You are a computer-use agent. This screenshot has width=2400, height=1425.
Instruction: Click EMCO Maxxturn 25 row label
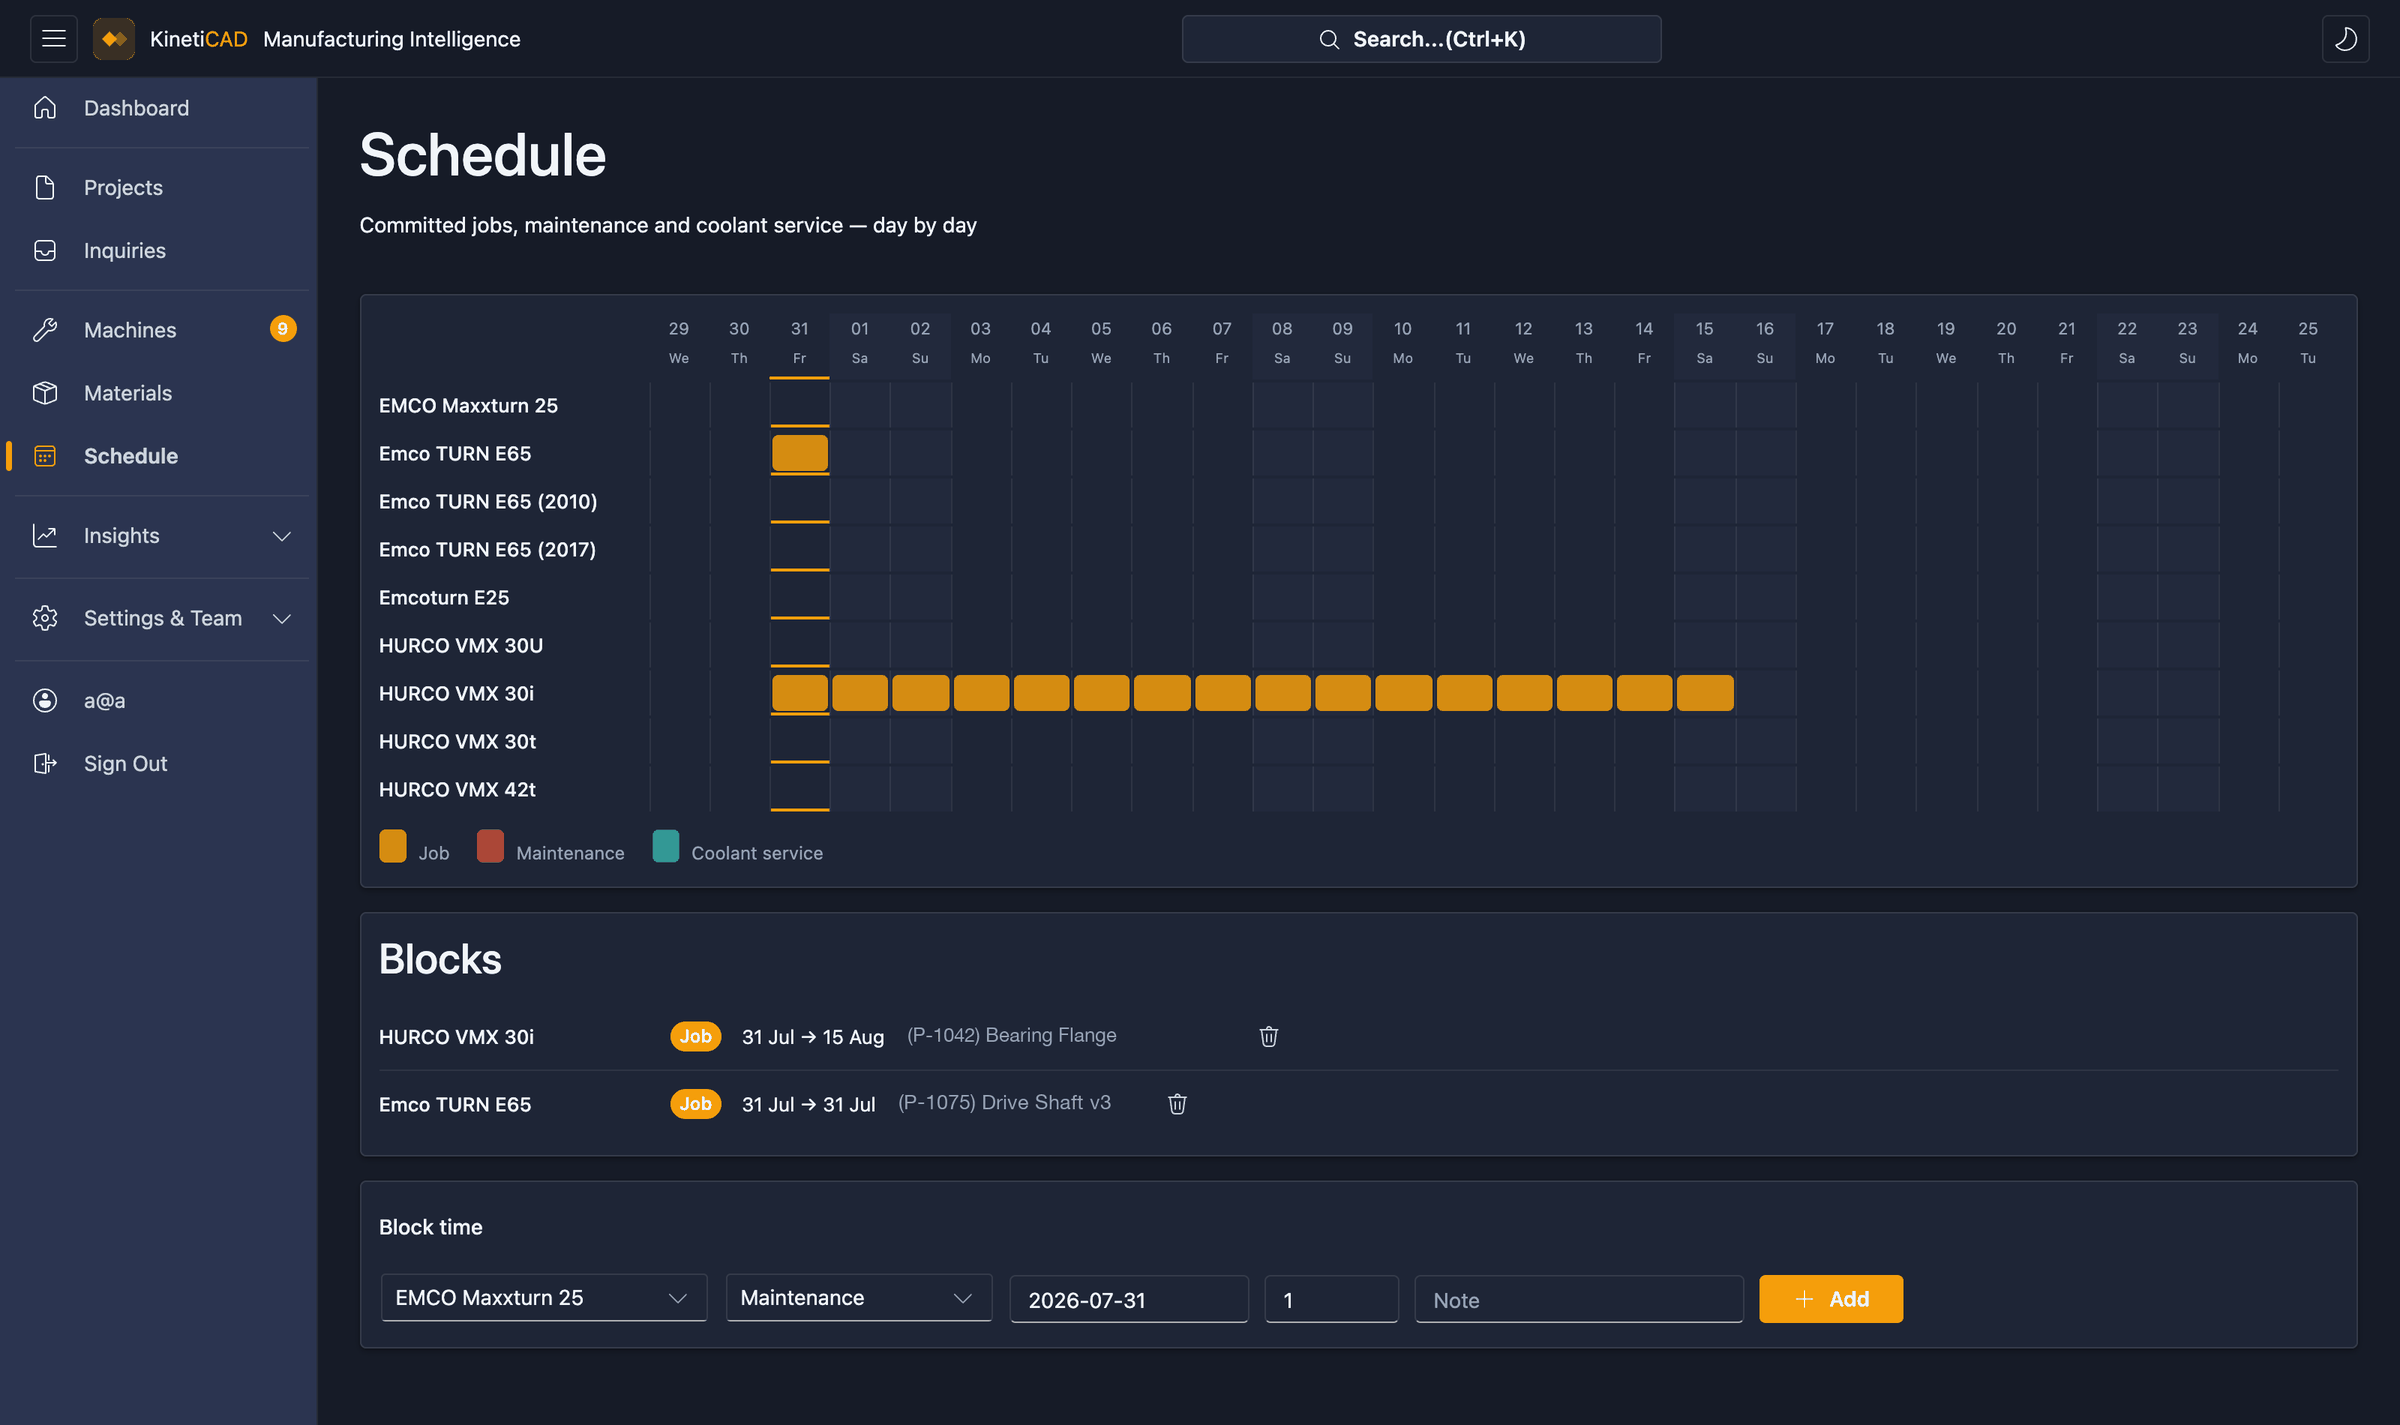coord(468,406)
